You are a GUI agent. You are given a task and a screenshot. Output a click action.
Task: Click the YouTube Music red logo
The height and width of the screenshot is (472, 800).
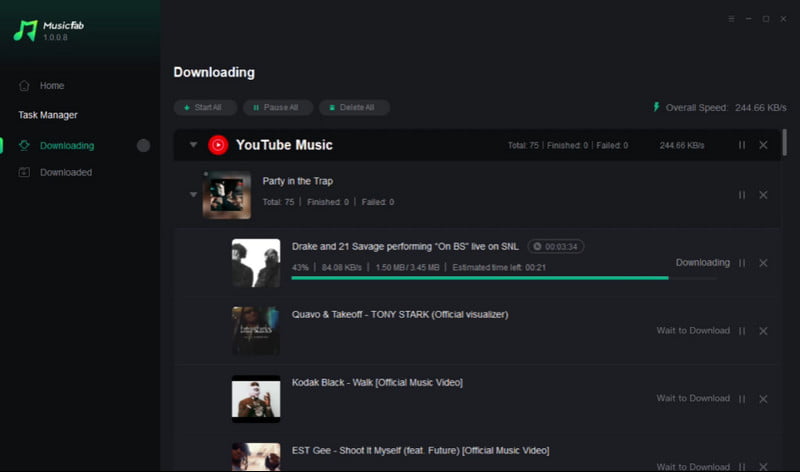coord(218,145)
